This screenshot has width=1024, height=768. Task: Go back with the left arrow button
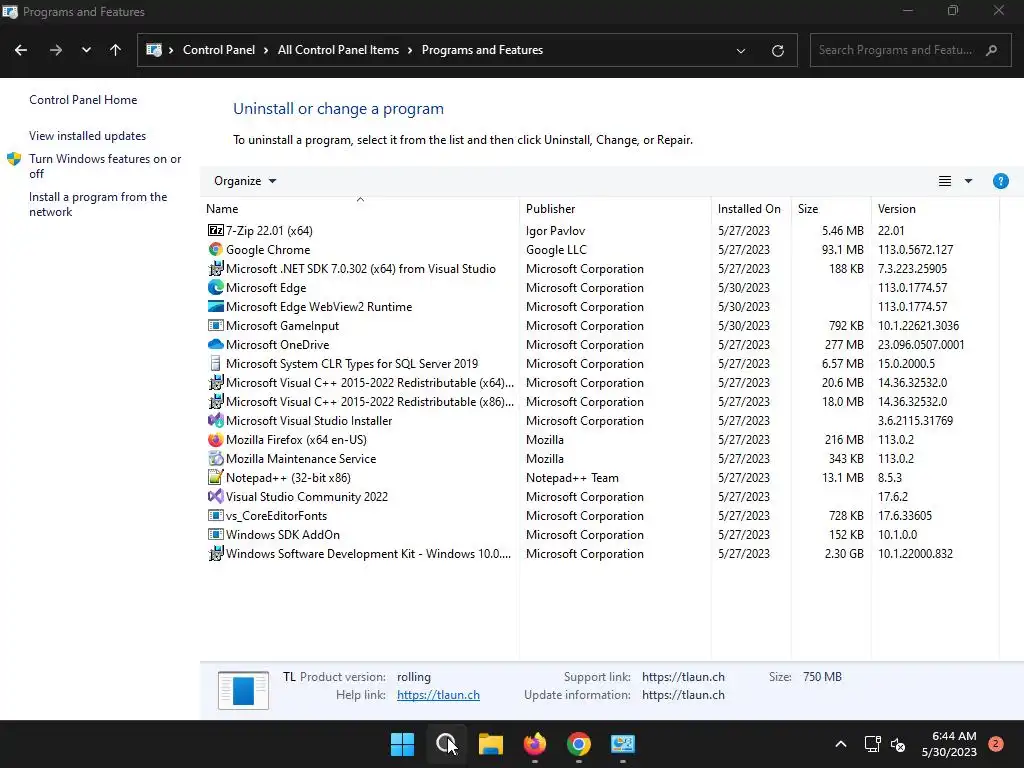click(21, 50)
